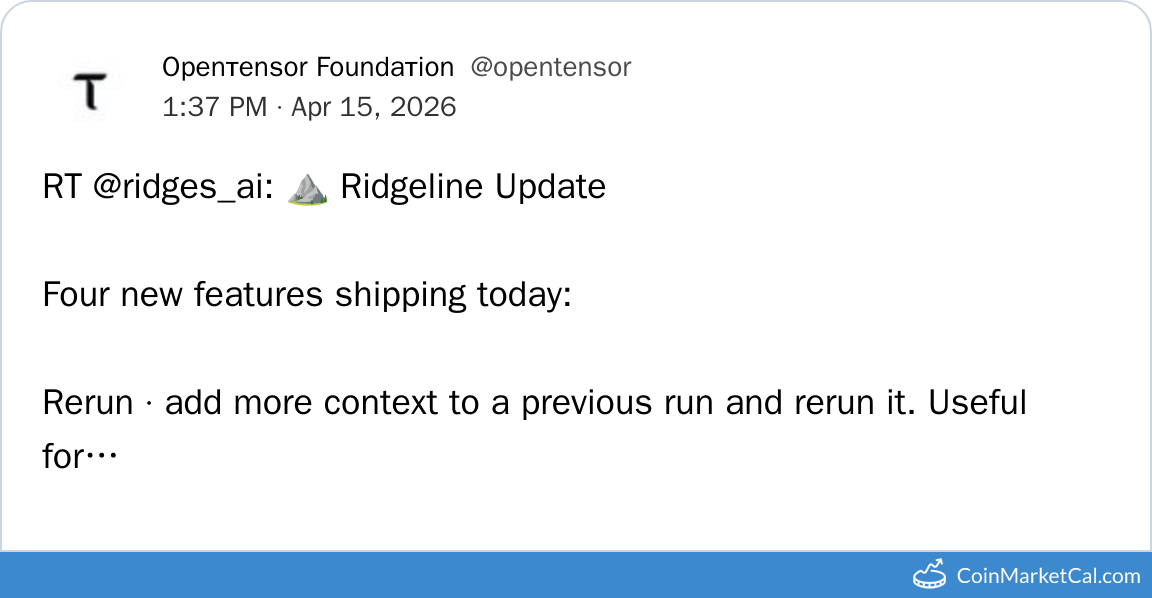
Task: Visit the CoinMarketCal.com link
Action: point(1048,575)
